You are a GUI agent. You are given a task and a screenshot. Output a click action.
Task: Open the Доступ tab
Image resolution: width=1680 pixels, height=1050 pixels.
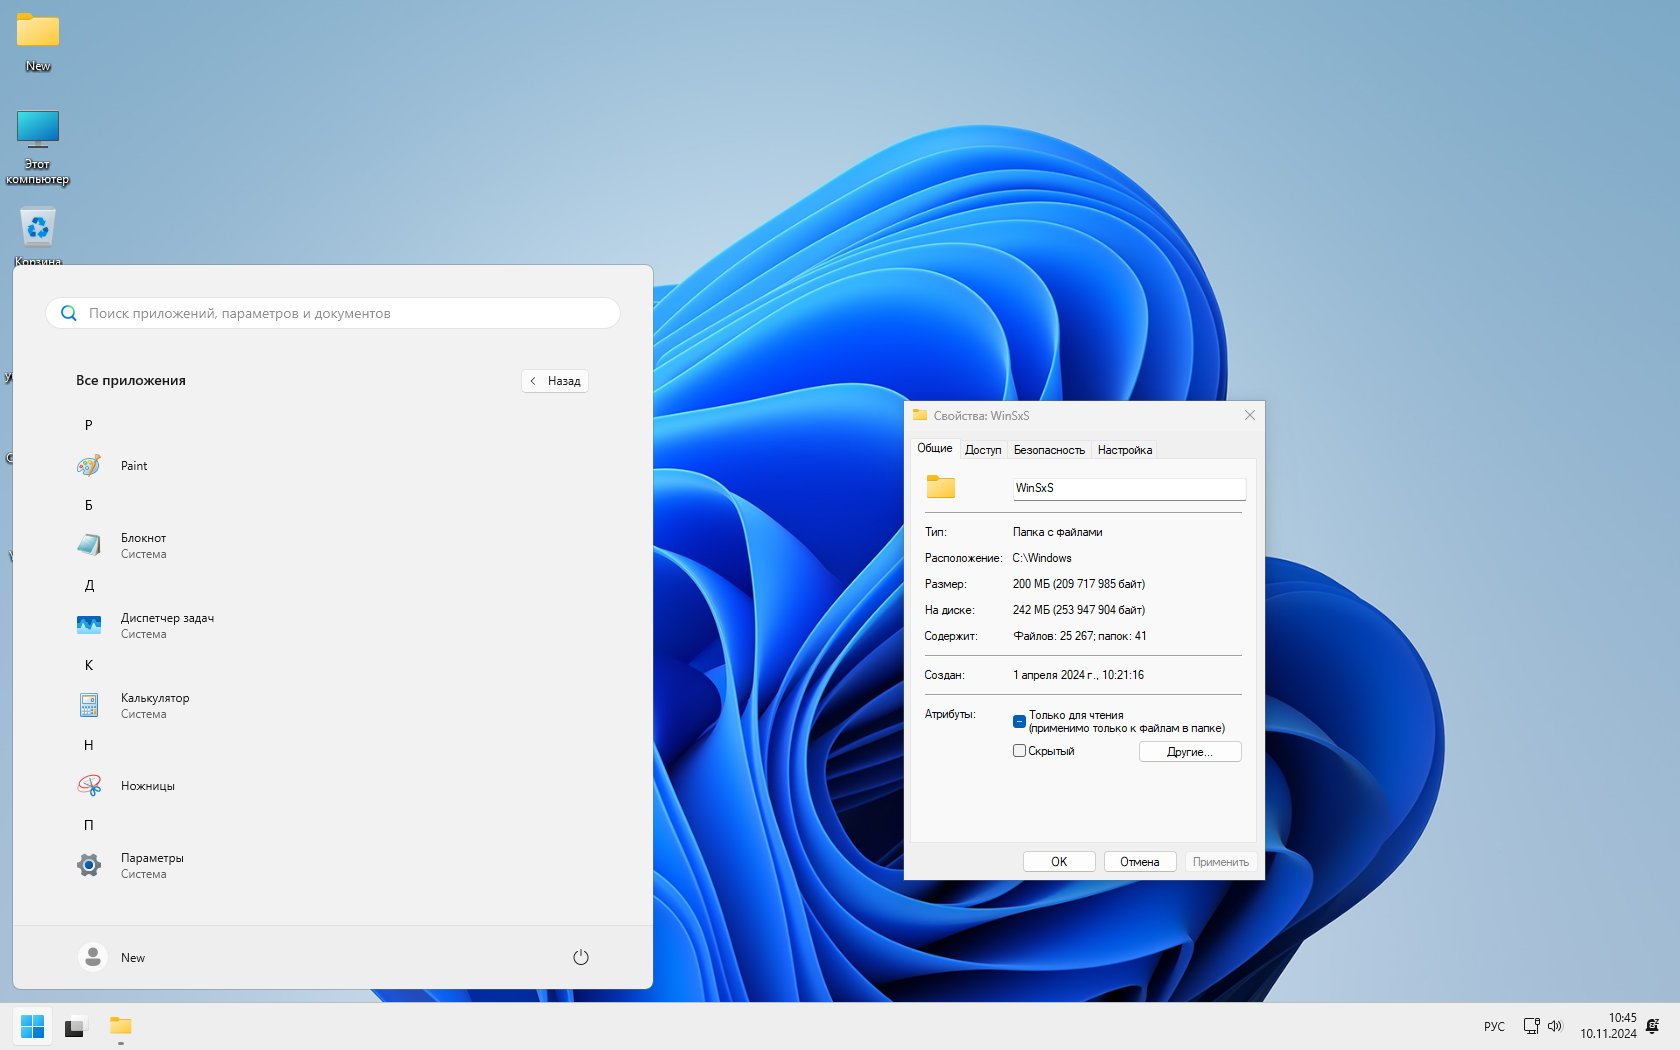click(x=982, y=450)
